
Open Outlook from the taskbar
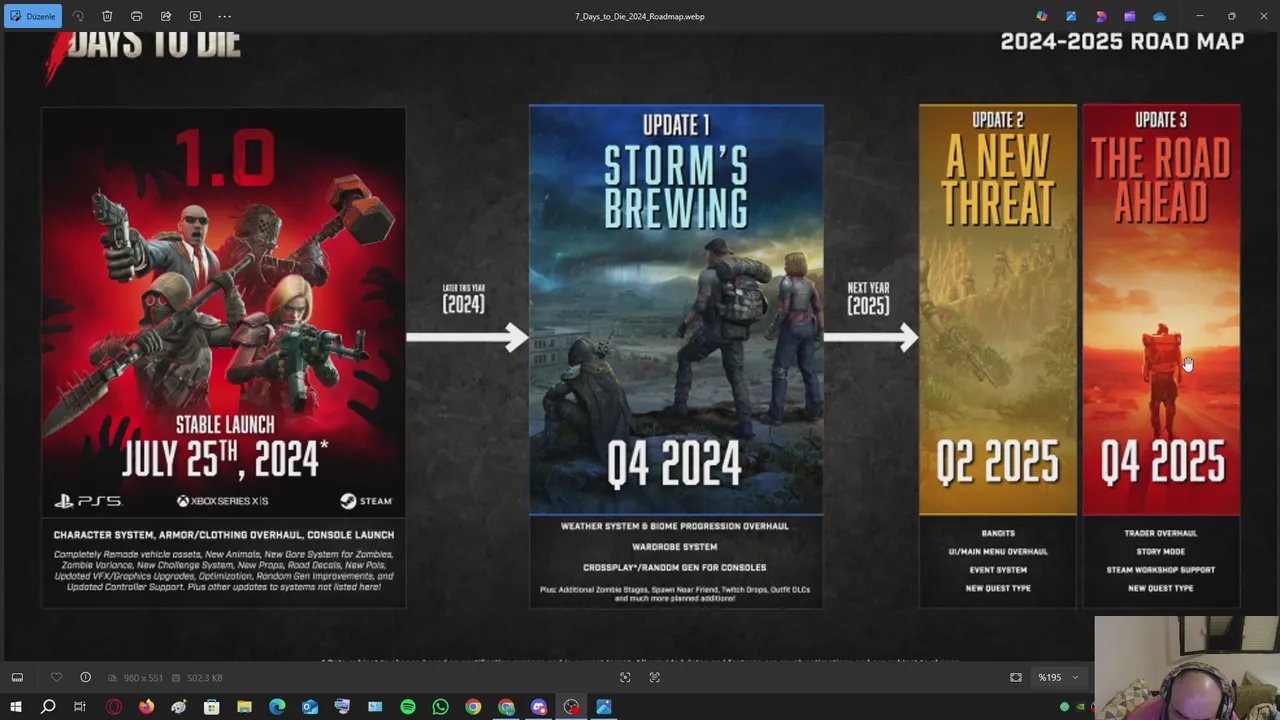tap(310, 707)
